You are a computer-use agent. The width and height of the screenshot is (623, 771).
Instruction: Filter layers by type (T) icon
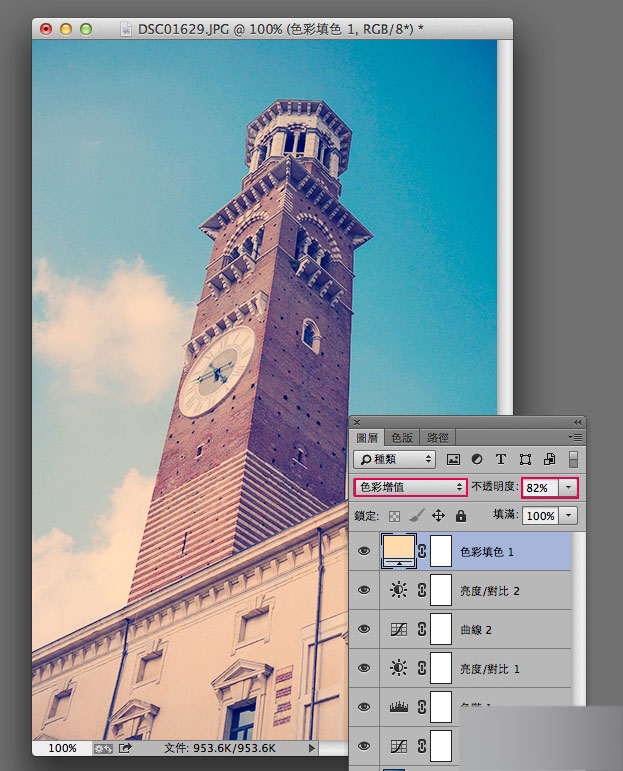[501, 459]
